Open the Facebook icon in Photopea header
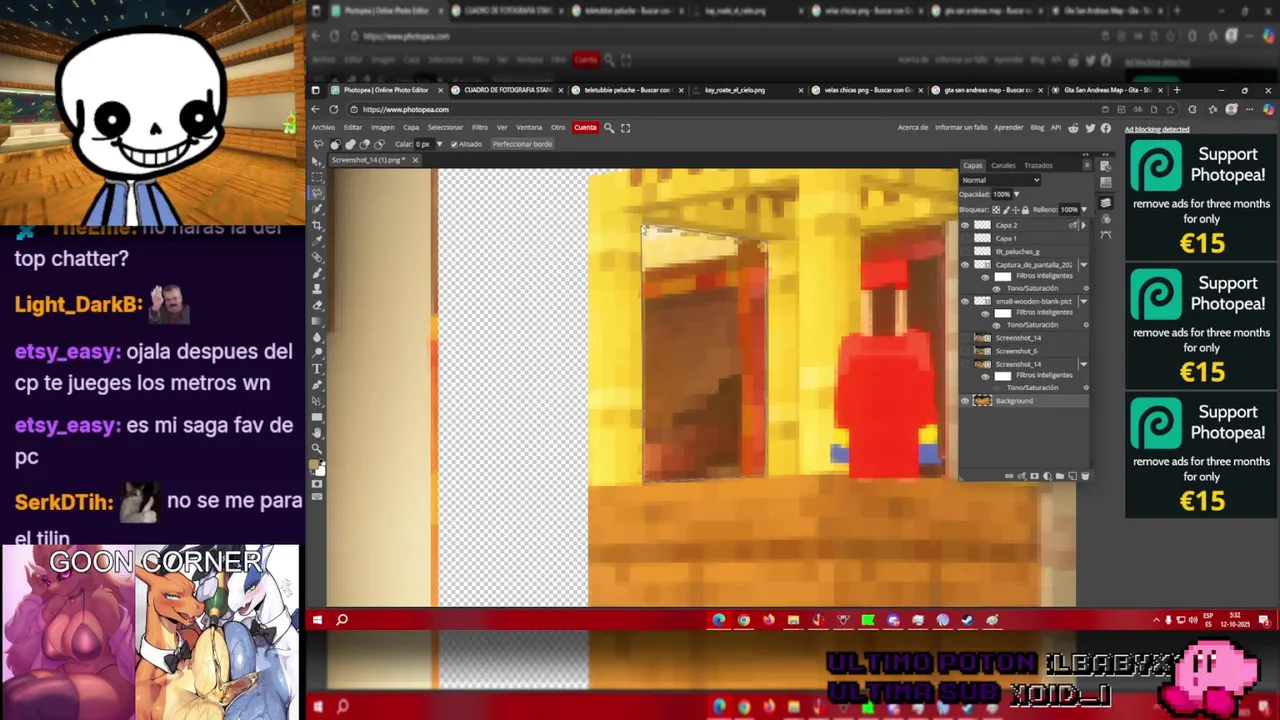 point(1106,127)
